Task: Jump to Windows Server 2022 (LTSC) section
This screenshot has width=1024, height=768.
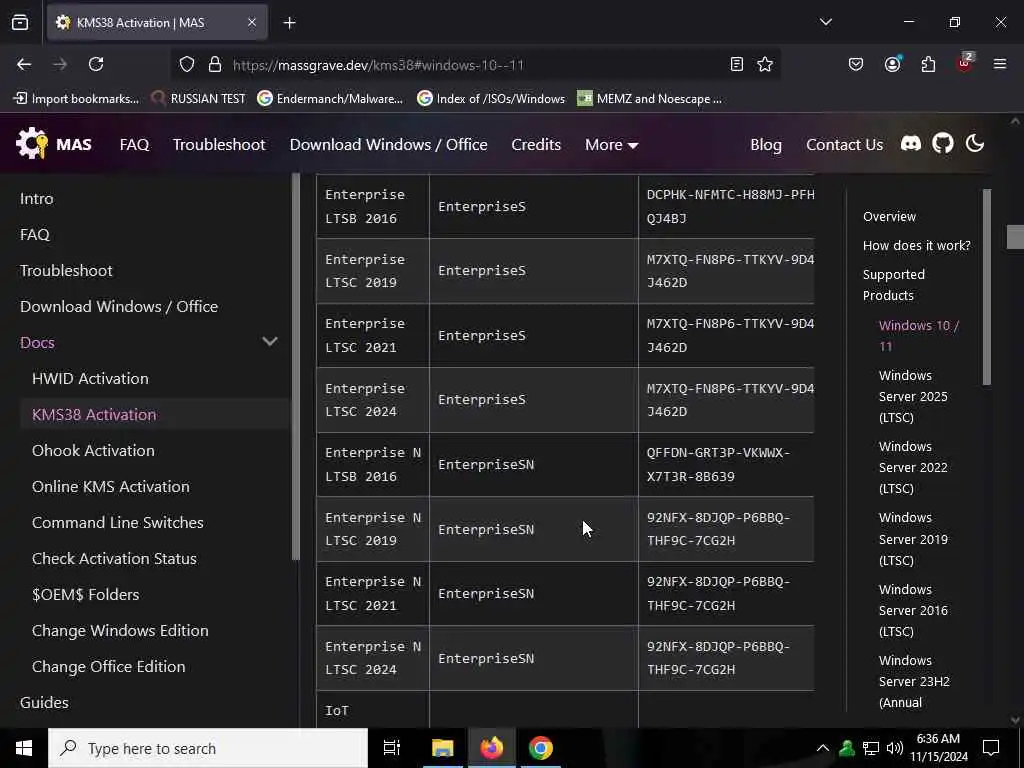Action: [x=912, y=468]
